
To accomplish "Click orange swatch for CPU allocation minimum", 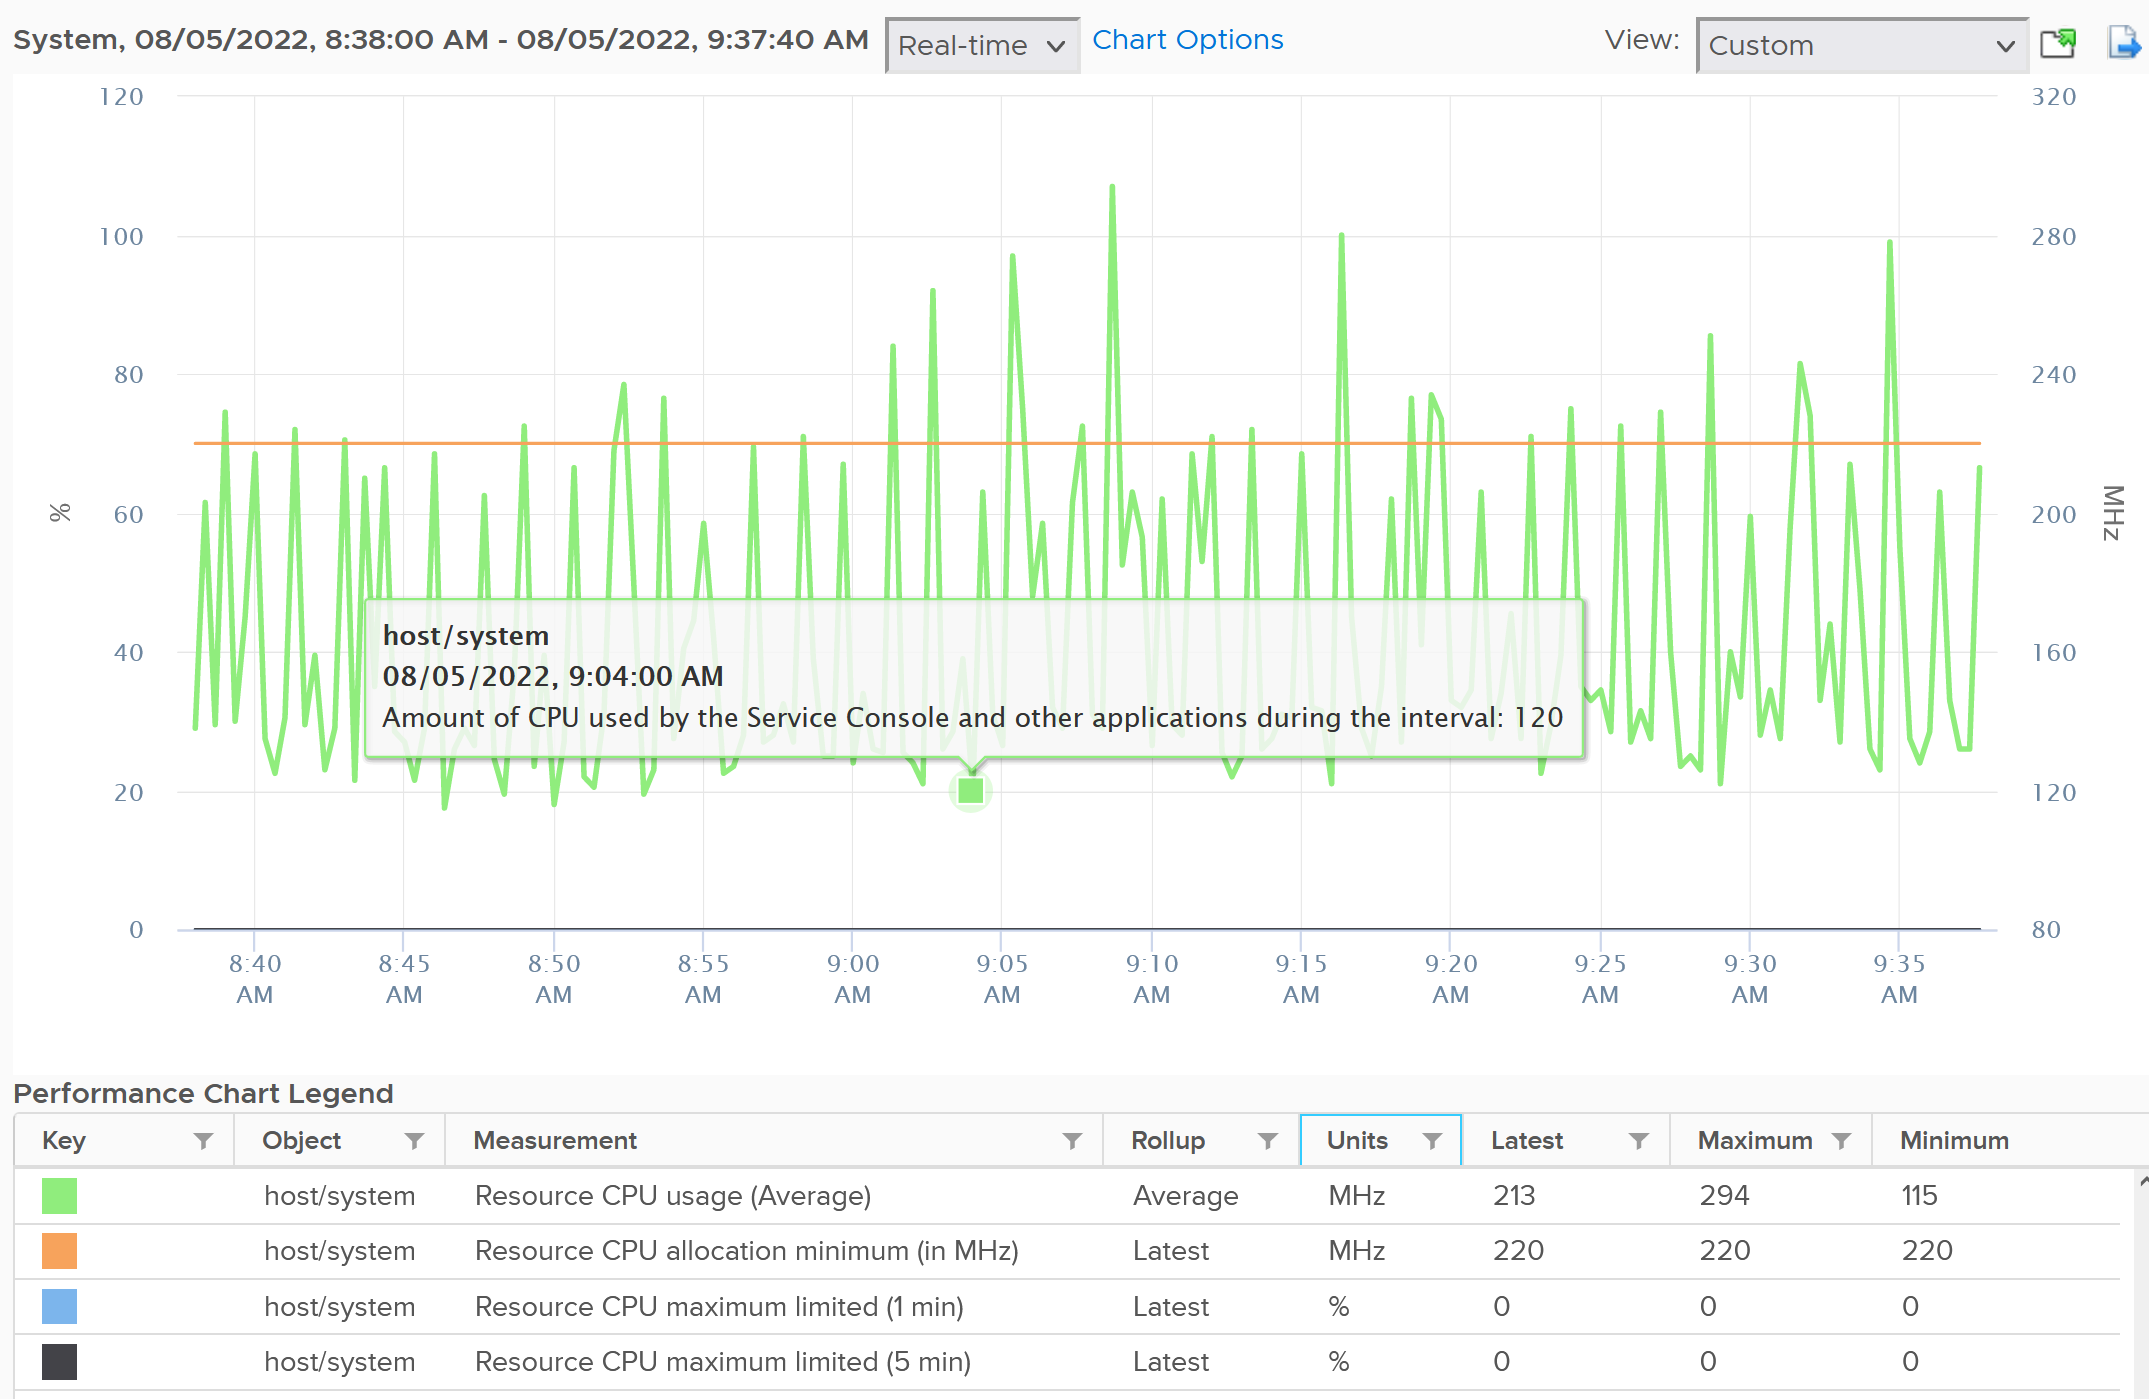I will pos(59,1251).
